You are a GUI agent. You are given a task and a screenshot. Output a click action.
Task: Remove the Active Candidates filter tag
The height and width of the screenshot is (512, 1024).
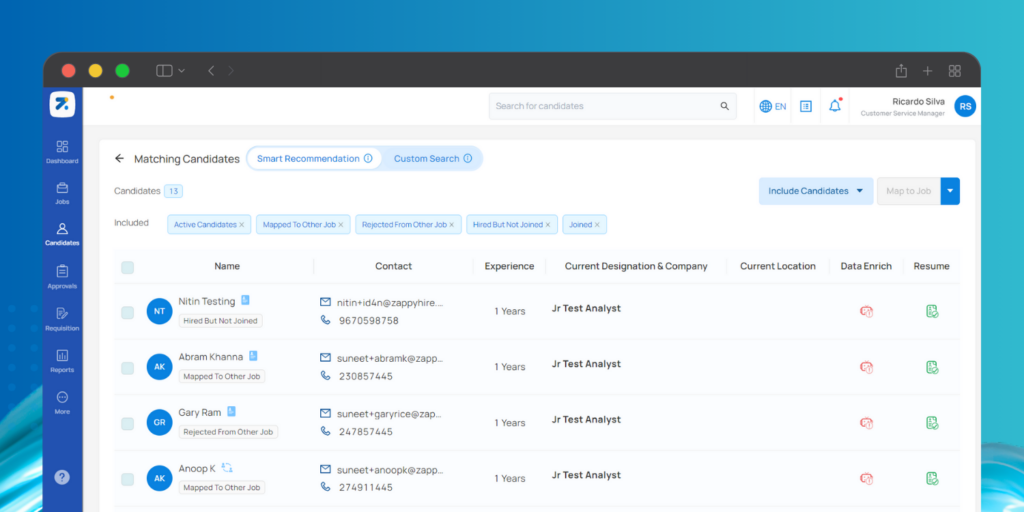241,225
